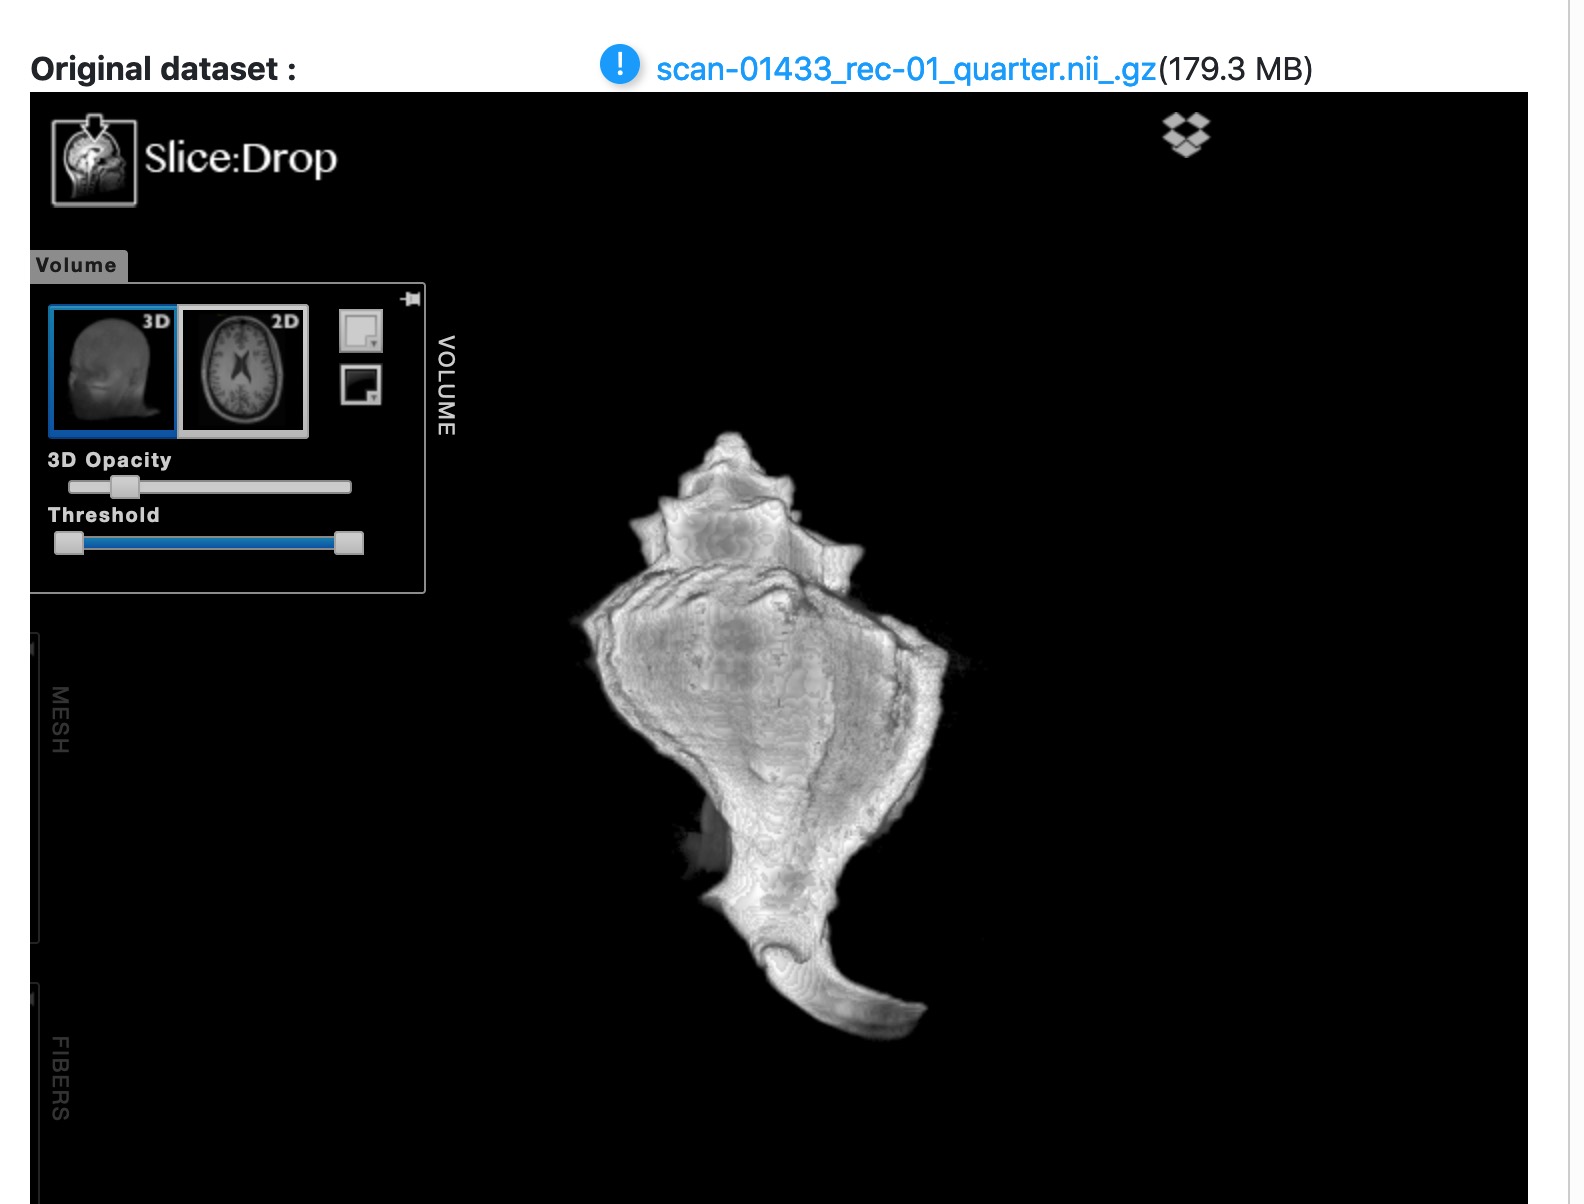Screen dimensions: 1584x1204
Task: Click the Original dataset heading
Action: (164, 69)
